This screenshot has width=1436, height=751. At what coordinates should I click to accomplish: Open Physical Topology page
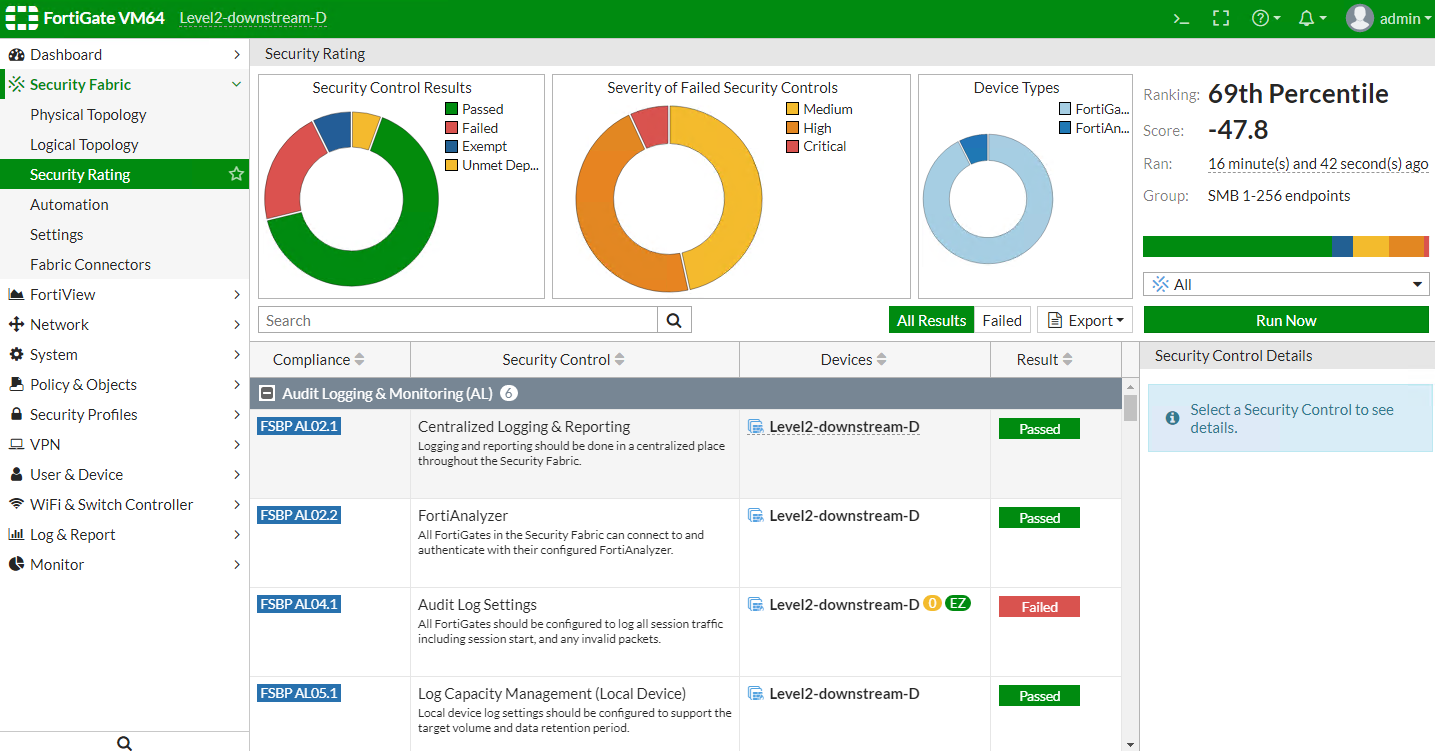pos(88,115)
